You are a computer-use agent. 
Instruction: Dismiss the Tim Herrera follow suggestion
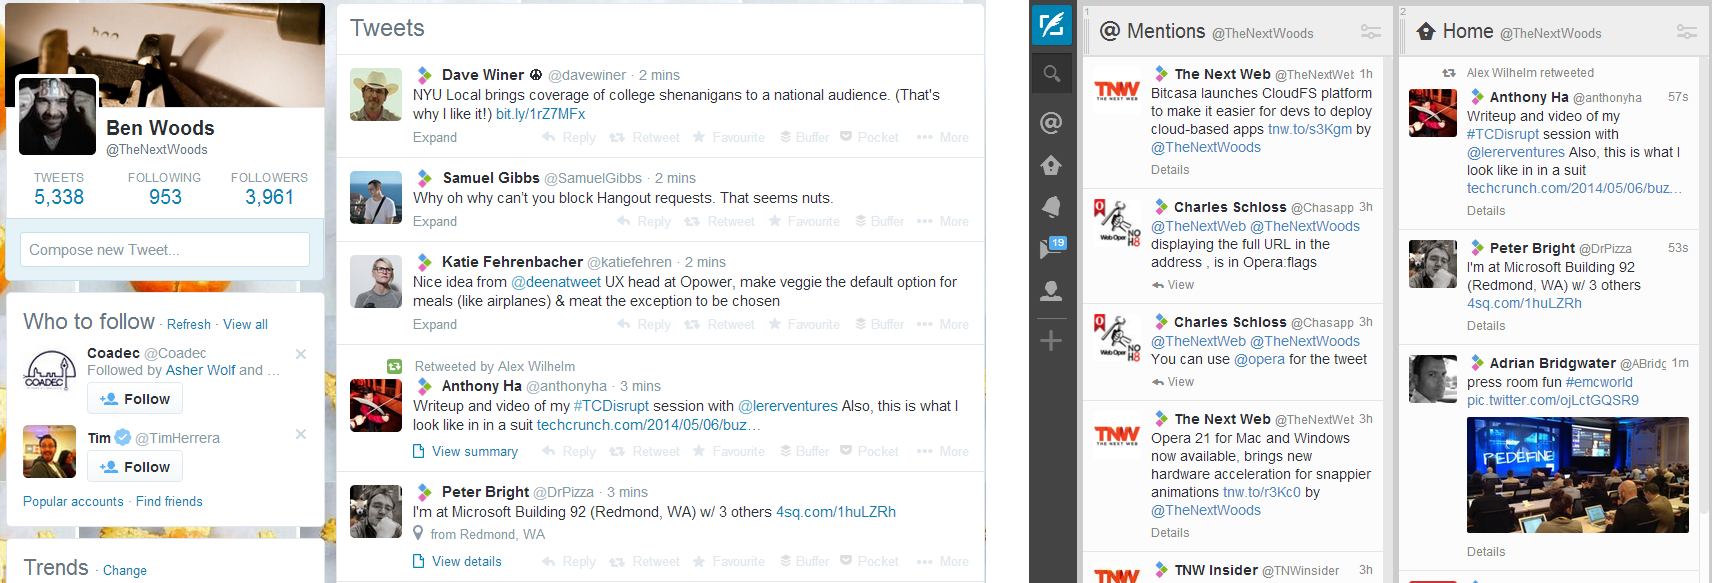tap(301, 434)
